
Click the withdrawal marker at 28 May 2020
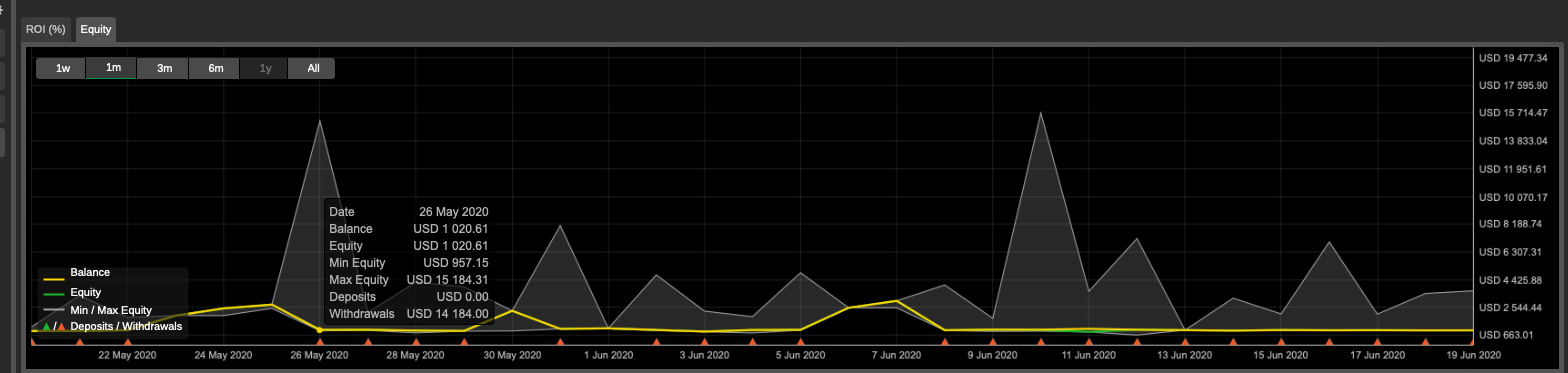[x=416, y=342]
